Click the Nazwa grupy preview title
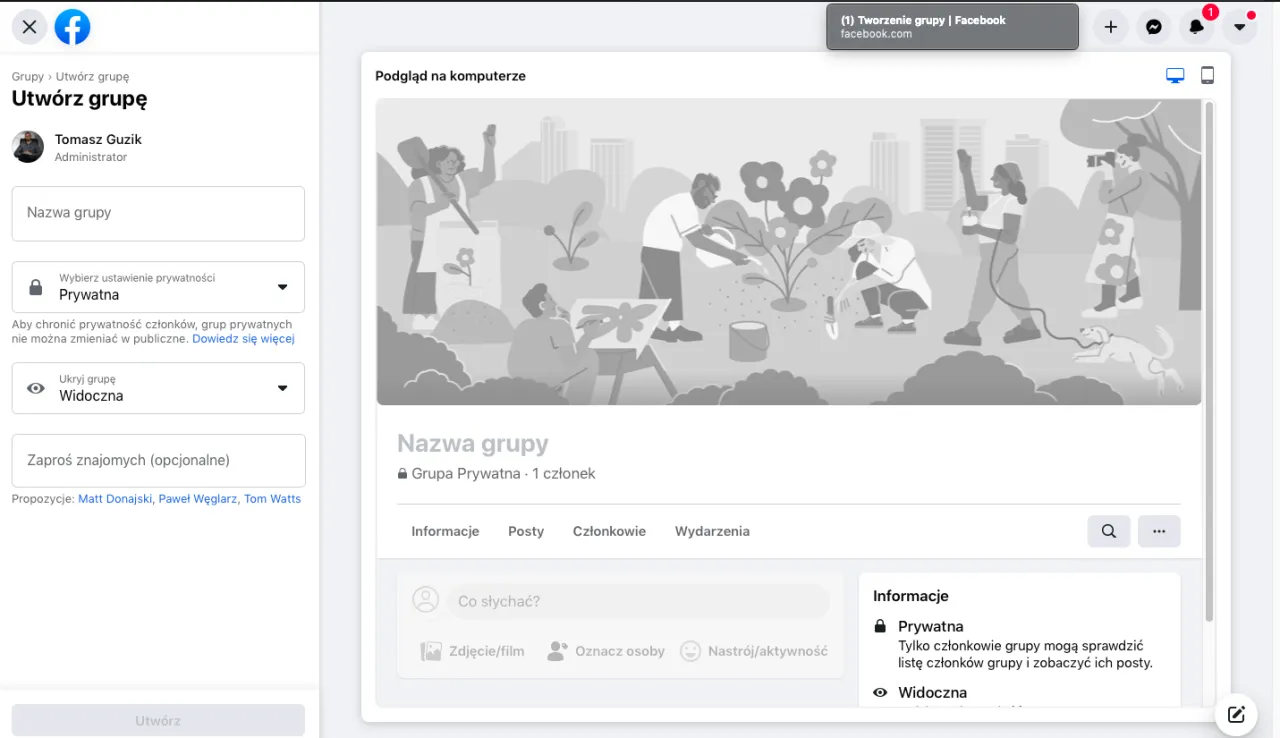This screenshot has height=738, width=1280. point(473,443)
